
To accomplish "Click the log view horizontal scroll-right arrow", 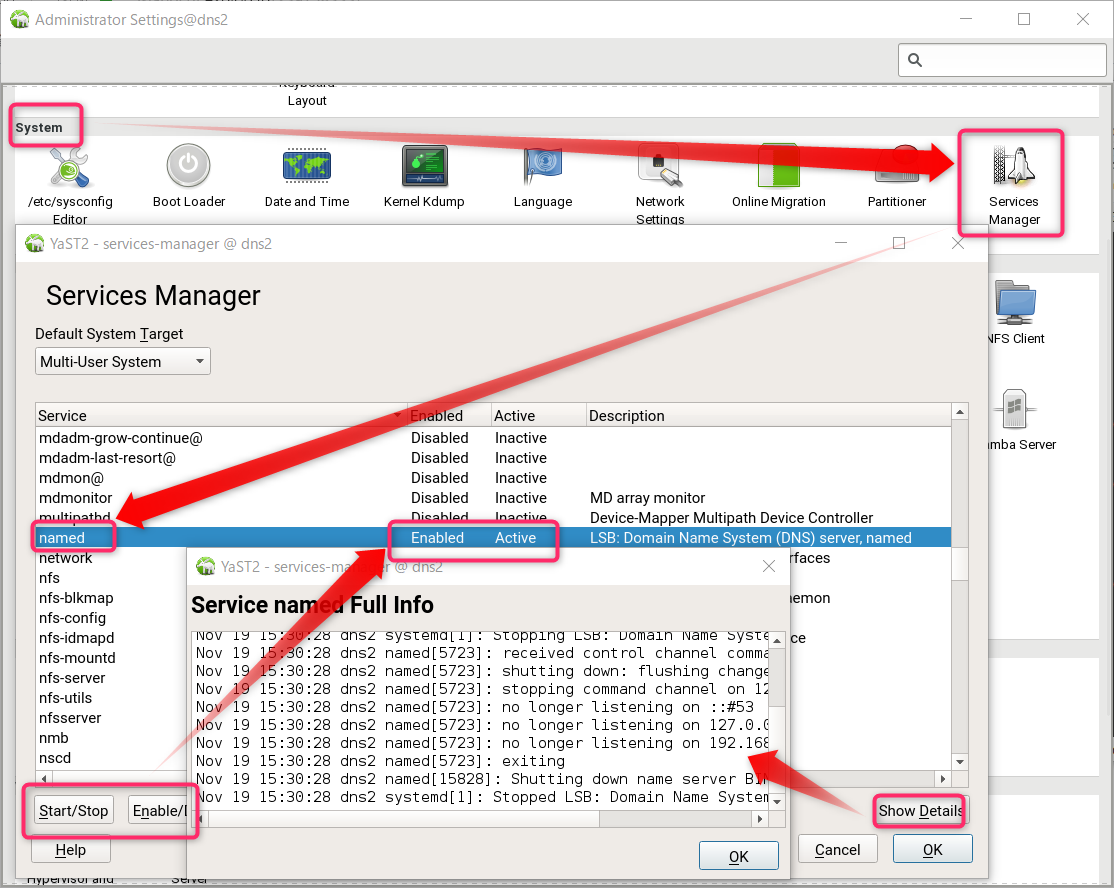I will tap(760, 819).
